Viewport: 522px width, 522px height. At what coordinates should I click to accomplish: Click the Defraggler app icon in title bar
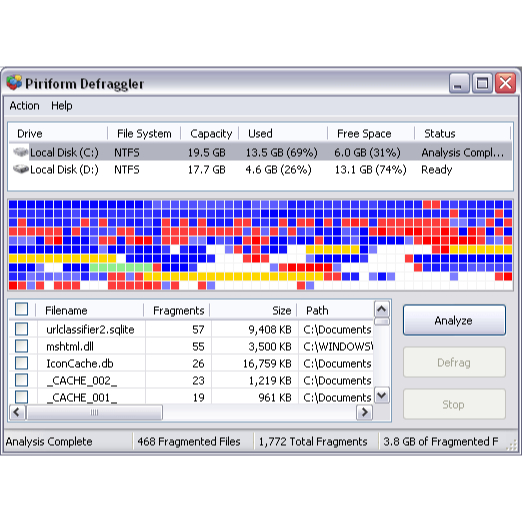pos(14,83)
